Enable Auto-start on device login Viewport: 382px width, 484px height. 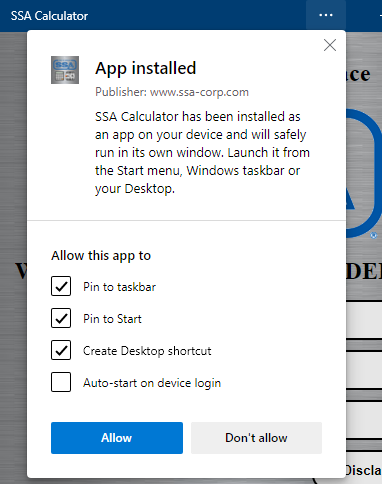coord(61,382)
